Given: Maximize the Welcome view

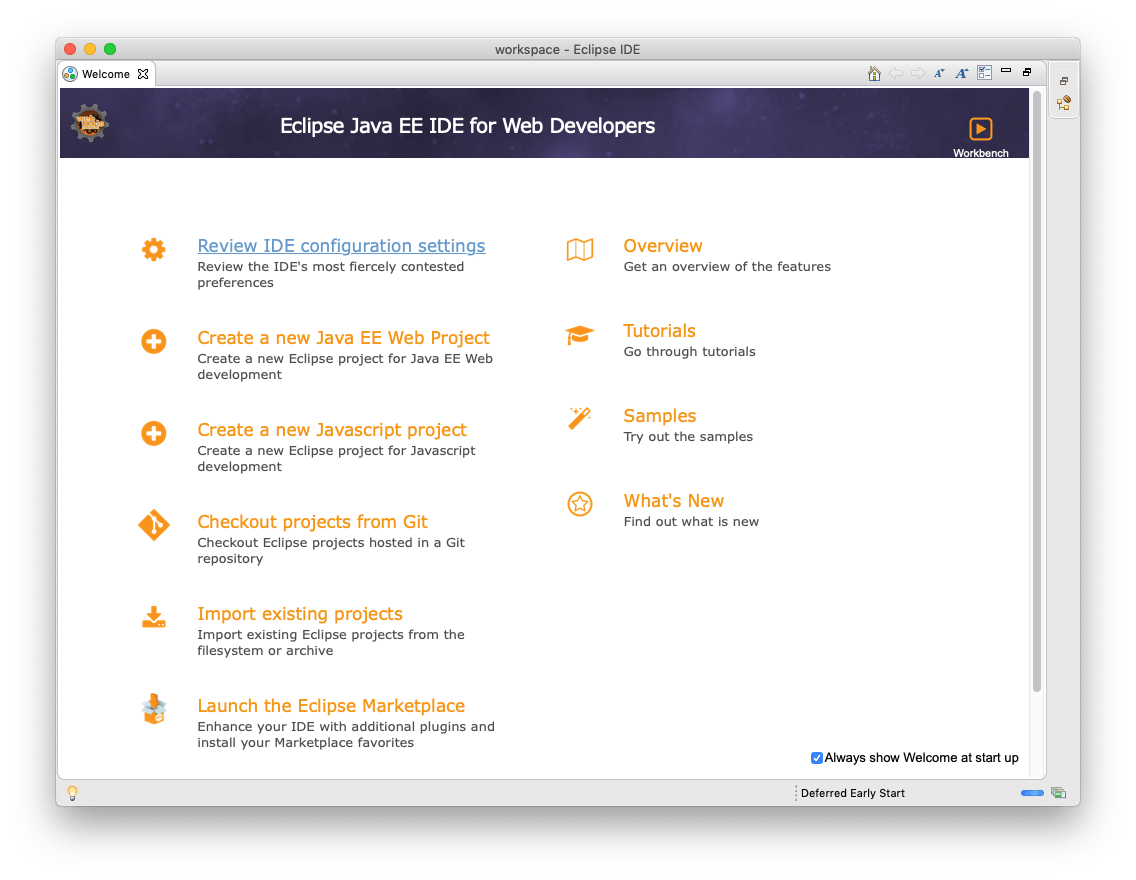Looking at the screenshot, I should click(1027, 72).
